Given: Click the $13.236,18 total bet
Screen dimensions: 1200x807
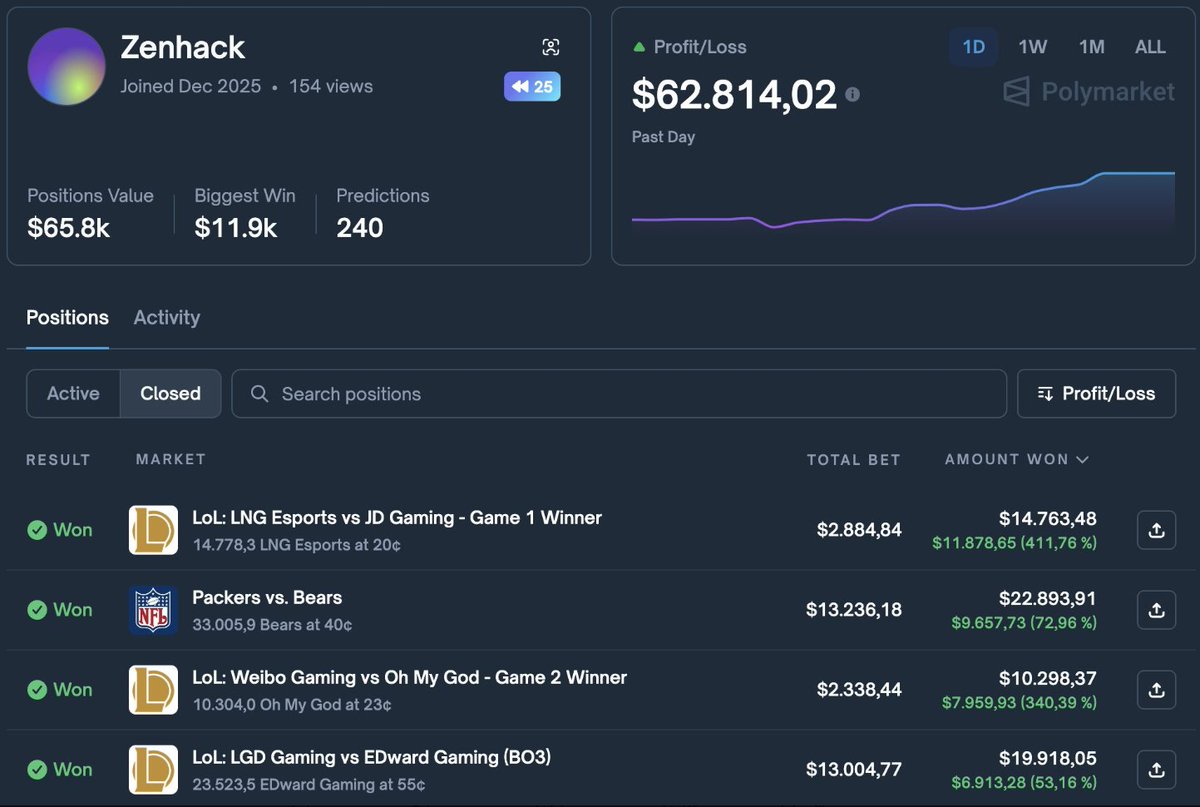Looking at the screenshot, I should (854, 610).
